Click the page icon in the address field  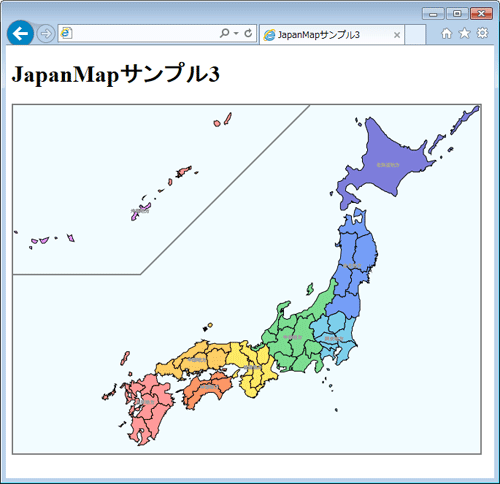[x=66, y=33]
